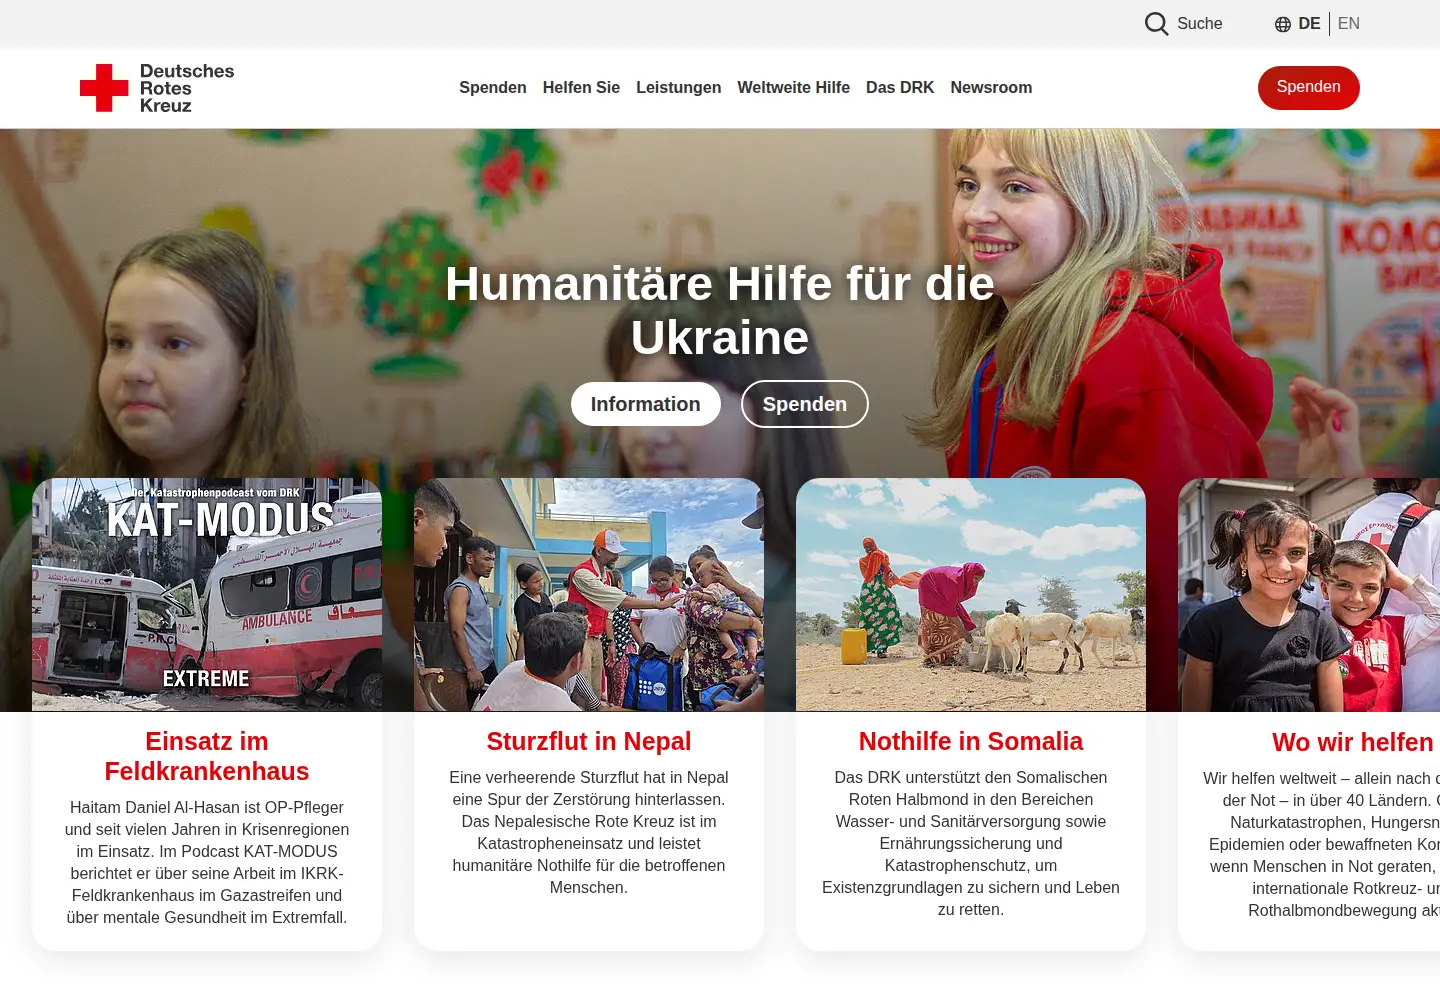
Task: Click the Suche search label
Action: (1200, 24)
